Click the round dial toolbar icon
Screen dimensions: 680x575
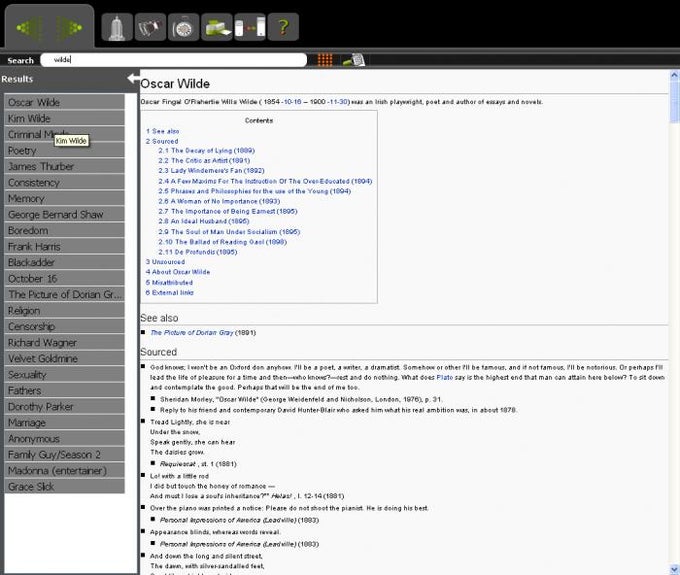tap(183, 27)
